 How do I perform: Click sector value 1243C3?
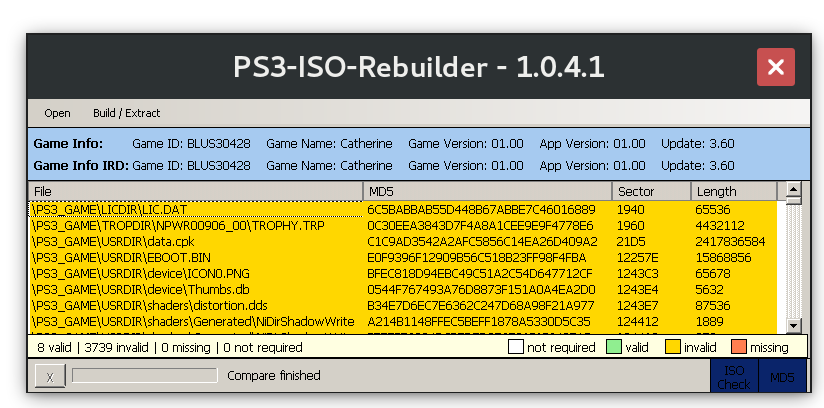637,273
